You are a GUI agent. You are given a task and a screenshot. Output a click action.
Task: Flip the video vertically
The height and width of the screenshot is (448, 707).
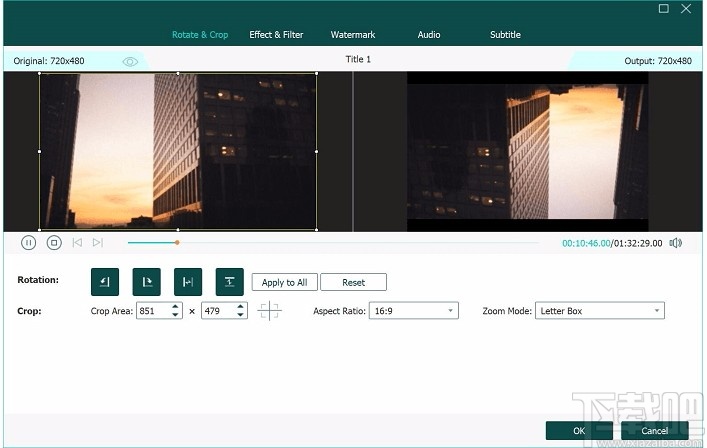(x=229, y=282)
